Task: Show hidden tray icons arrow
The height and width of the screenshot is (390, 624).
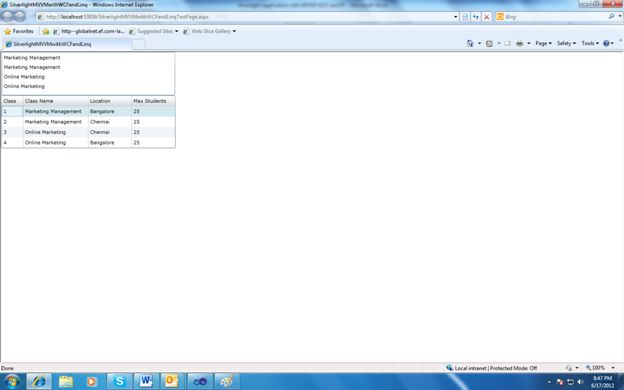Action: coord(549,382)
